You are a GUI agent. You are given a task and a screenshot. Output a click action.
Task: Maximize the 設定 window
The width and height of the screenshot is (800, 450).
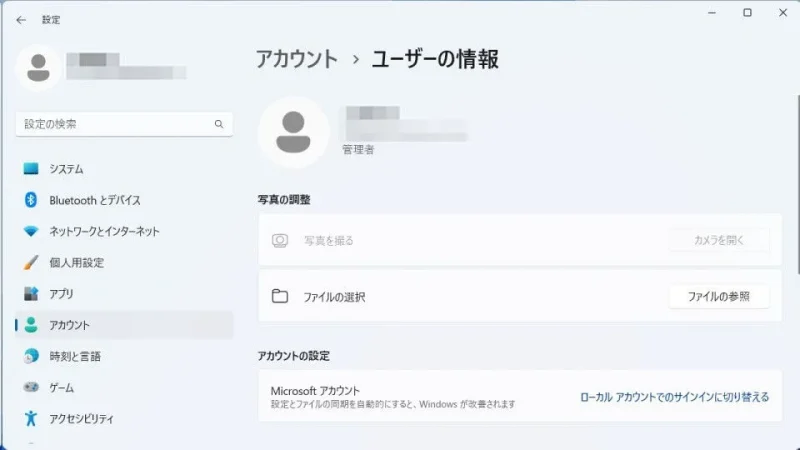[747, 13]
